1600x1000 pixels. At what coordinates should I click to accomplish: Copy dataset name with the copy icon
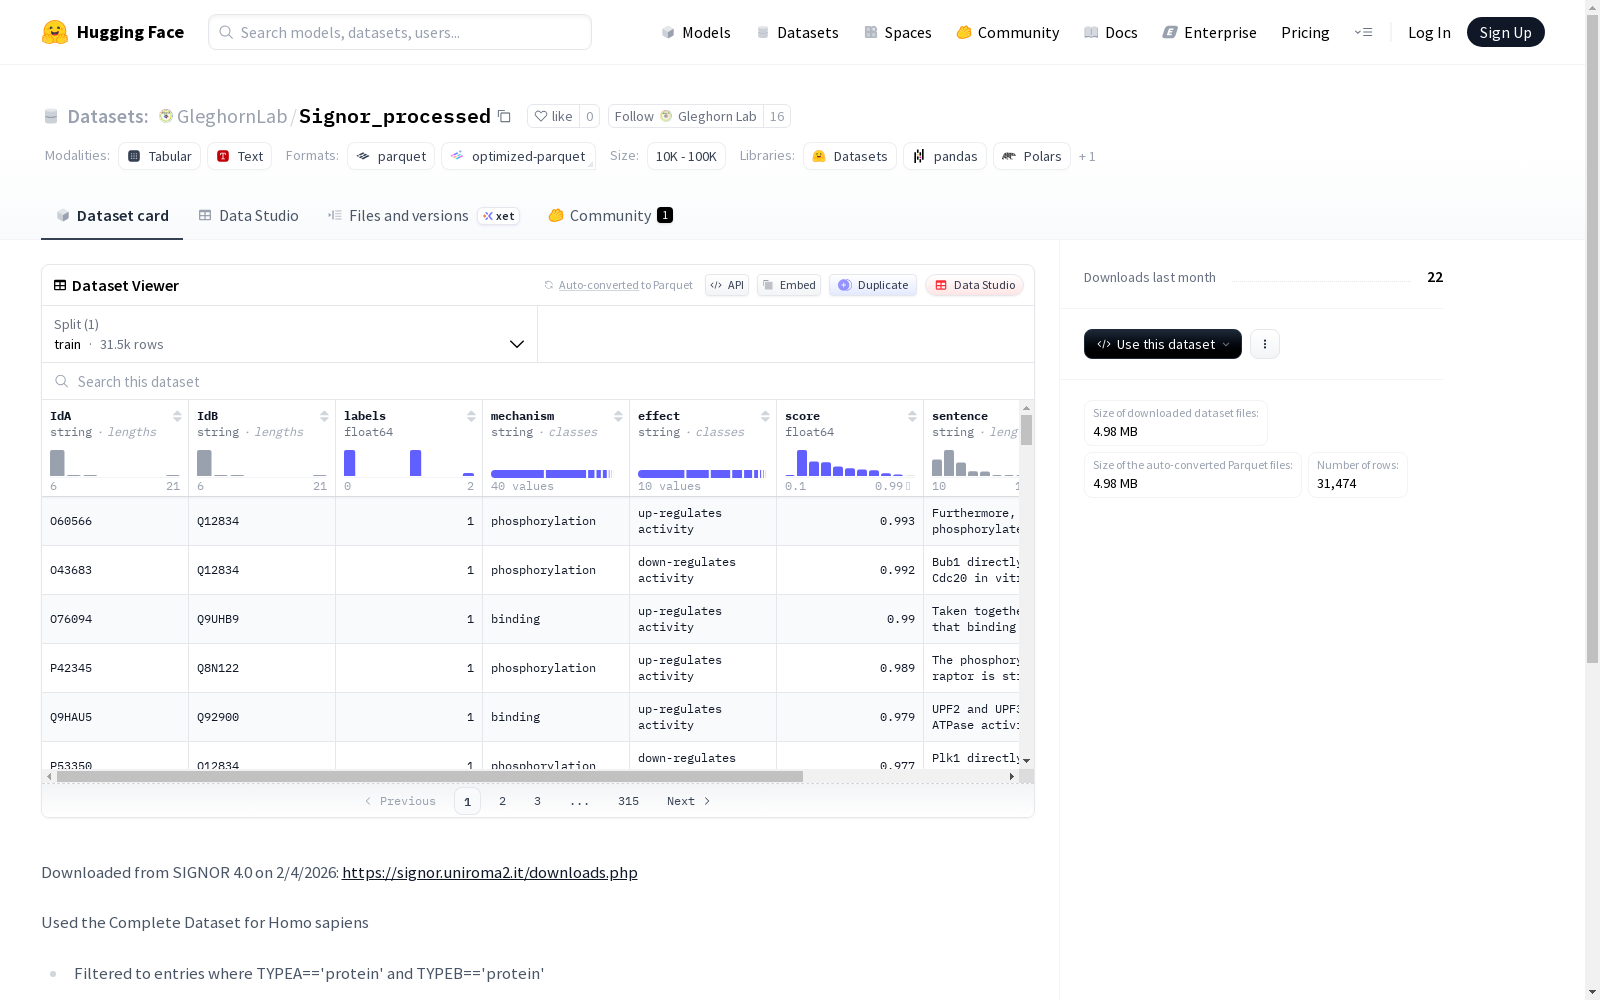tap(505, 117)
